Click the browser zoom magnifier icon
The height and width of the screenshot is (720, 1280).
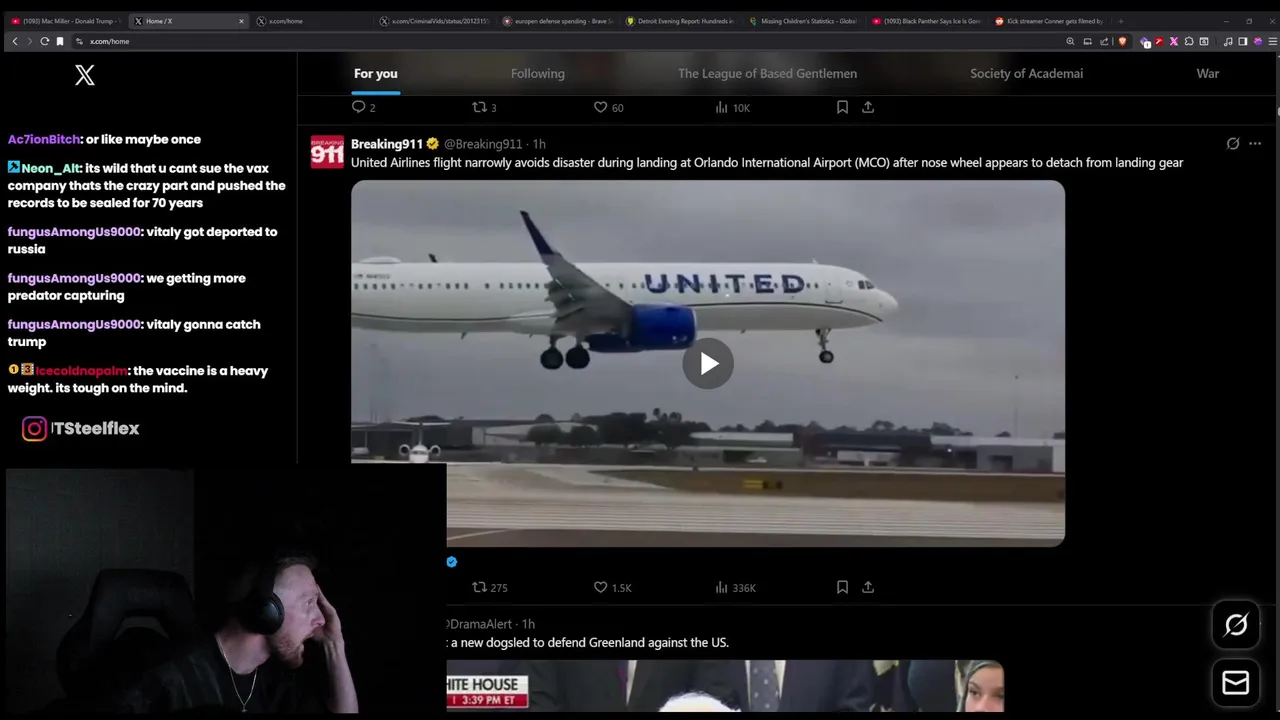coord(1070,41)
